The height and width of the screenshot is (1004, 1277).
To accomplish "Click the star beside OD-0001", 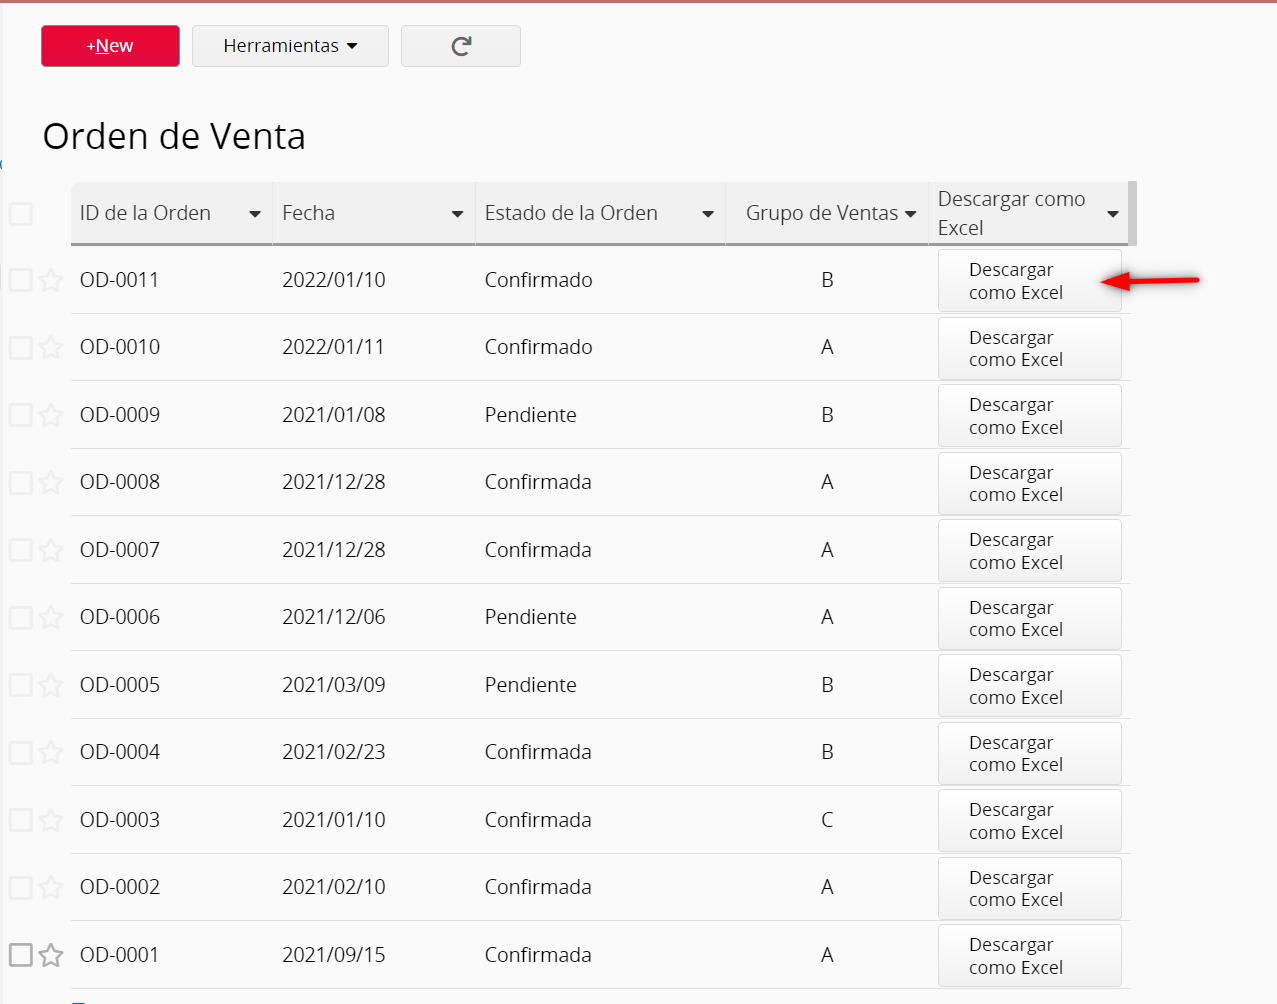I will point(50,955).
